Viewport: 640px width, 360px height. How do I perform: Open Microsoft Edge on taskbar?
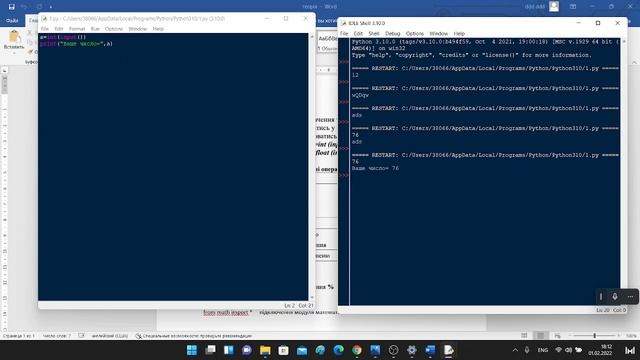(338, 350)
